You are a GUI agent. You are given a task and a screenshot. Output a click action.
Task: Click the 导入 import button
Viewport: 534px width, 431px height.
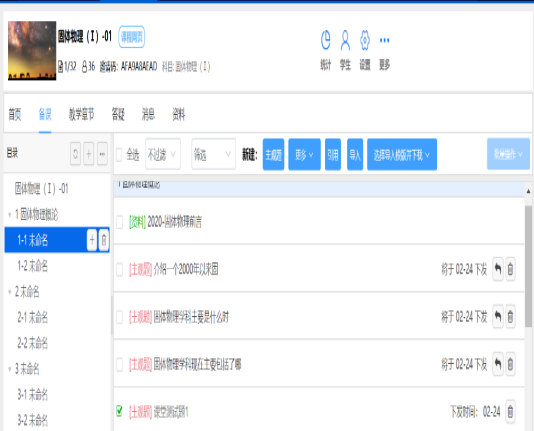click(355, 154)
